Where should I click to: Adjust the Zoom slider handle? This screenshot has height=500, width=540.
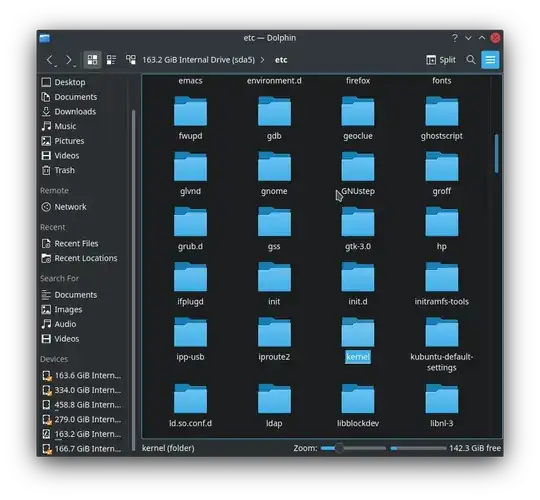339,448
